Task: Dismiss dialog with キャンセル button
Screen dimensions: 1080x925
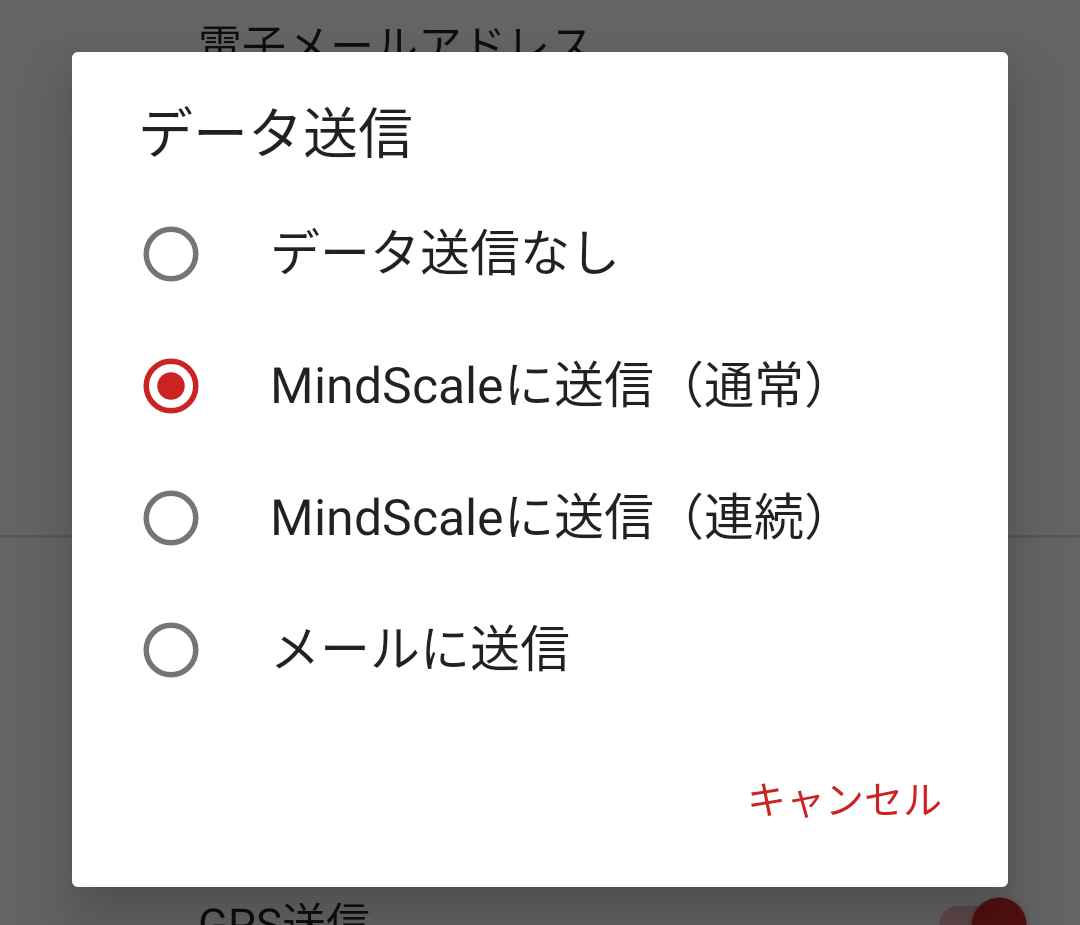Action: (x=844, y=800)
